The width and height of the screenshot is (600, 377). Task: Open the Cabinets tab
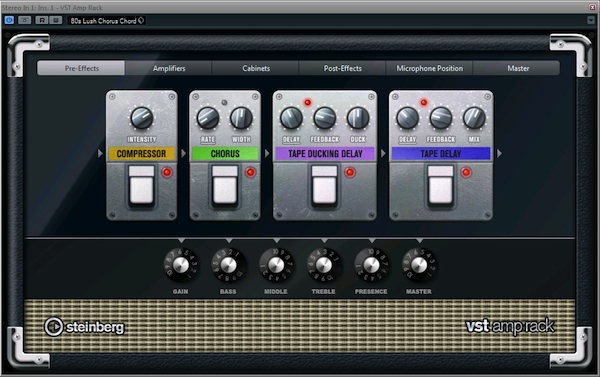coord(256,68)
